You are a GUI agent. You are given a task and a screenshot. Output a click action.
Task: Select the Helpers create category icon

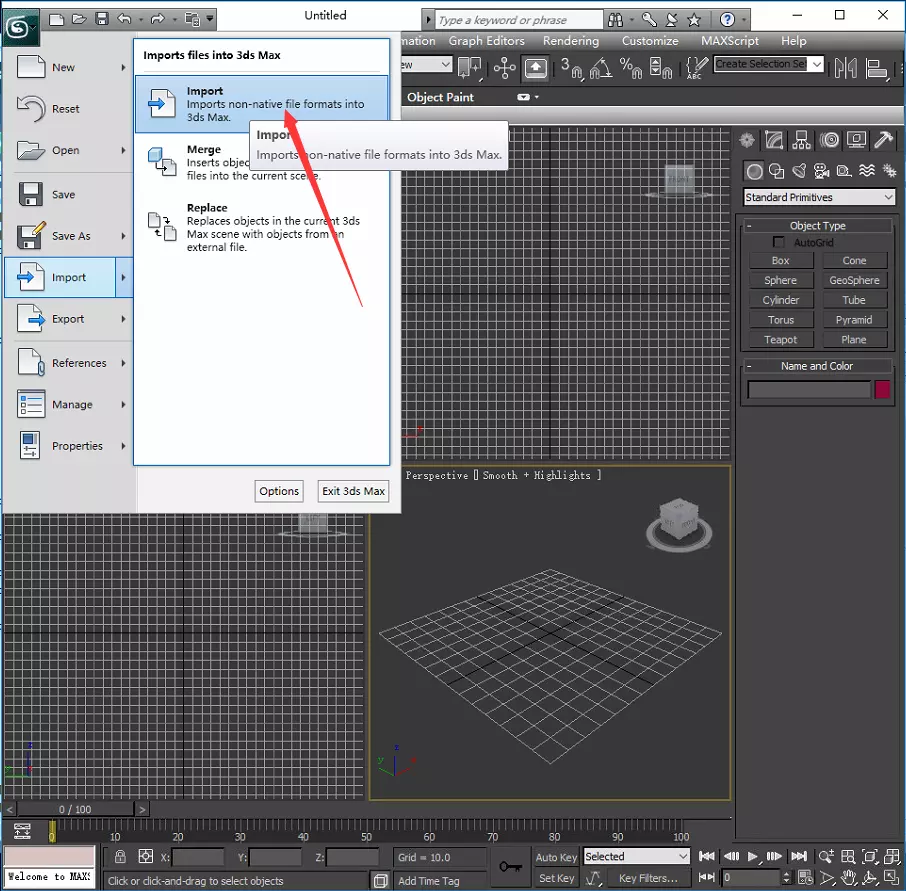[x=844, y=171]
